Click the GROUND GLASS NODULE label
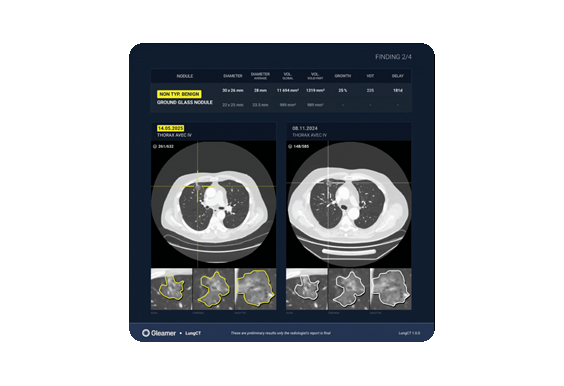Image resolution: width=564 pixels, height=386 pixels. point(185,102)
